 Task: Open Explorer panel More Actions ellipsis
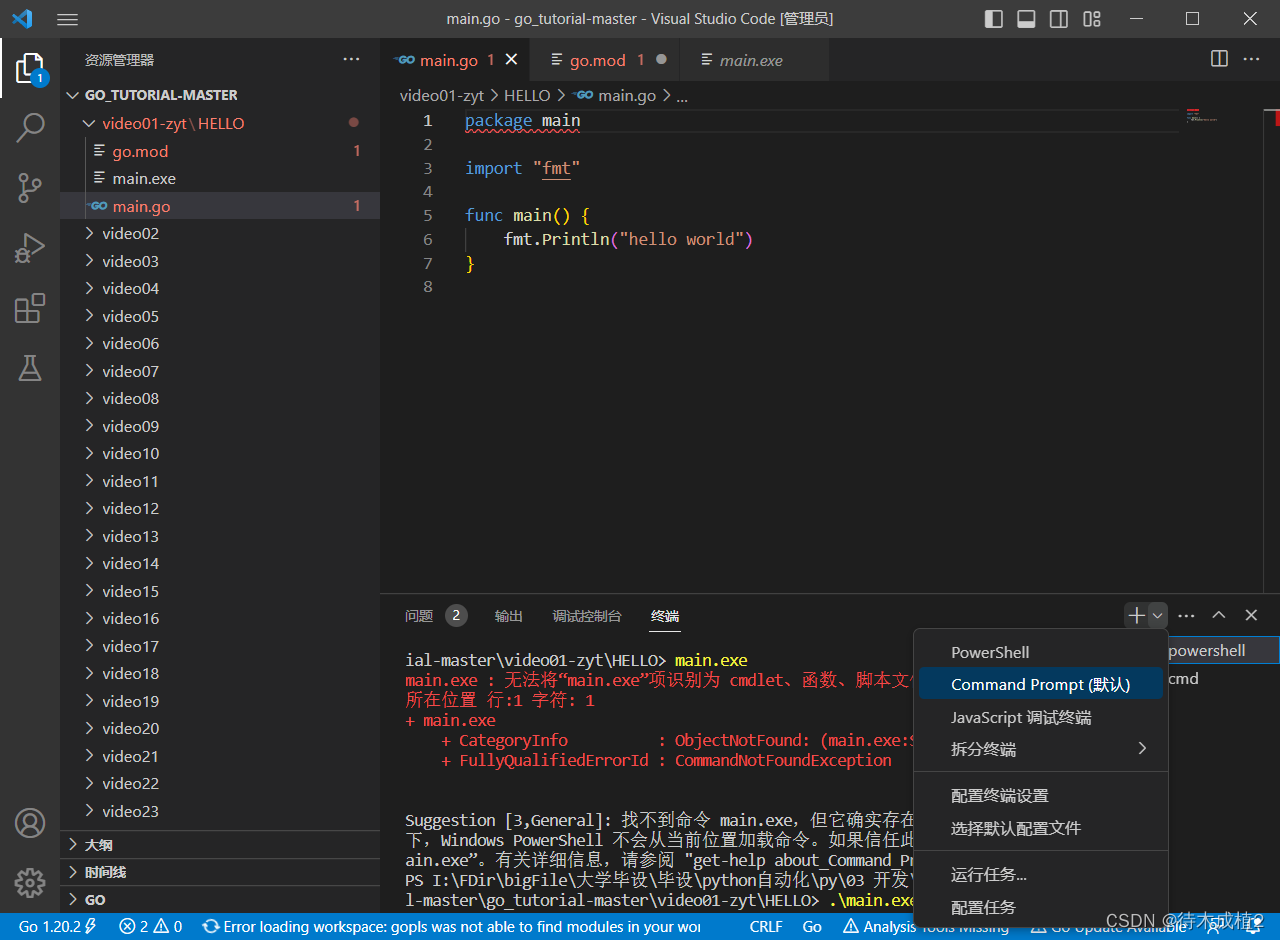(x=351, y=59)
